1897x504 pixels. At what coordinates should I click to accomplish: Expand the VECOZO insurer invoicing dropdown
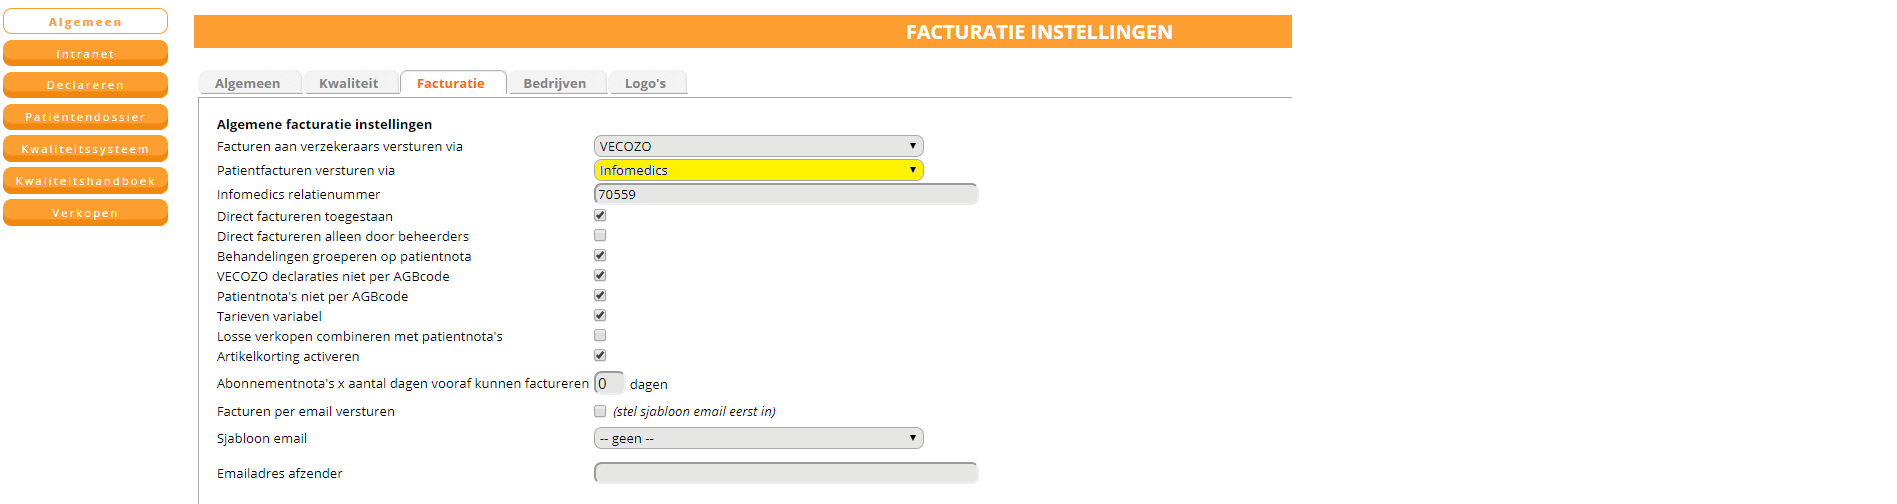point(758,146)
